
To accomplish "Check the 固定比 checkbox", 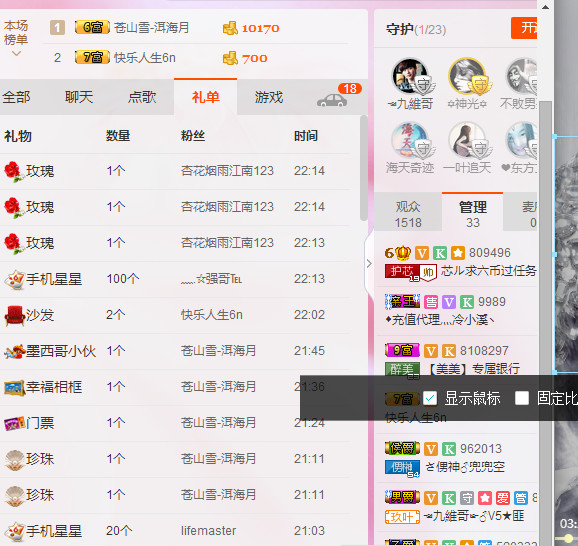I will (522, 398).
